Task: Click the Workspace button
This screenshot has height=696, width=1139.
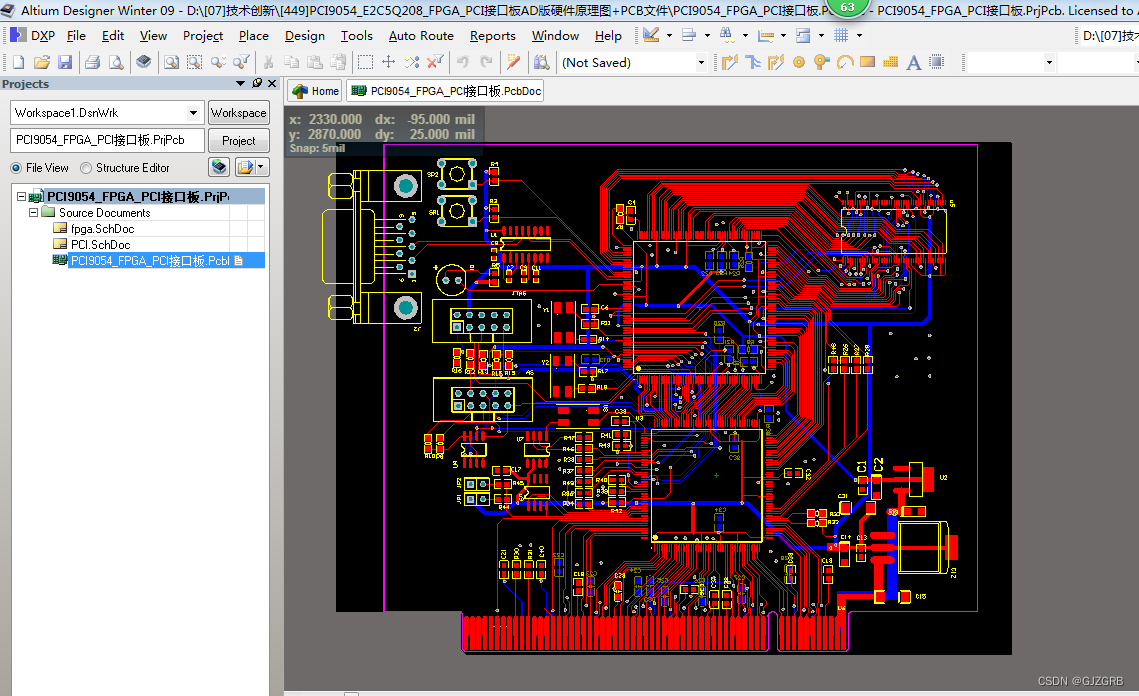Action: tap(238, 112)
